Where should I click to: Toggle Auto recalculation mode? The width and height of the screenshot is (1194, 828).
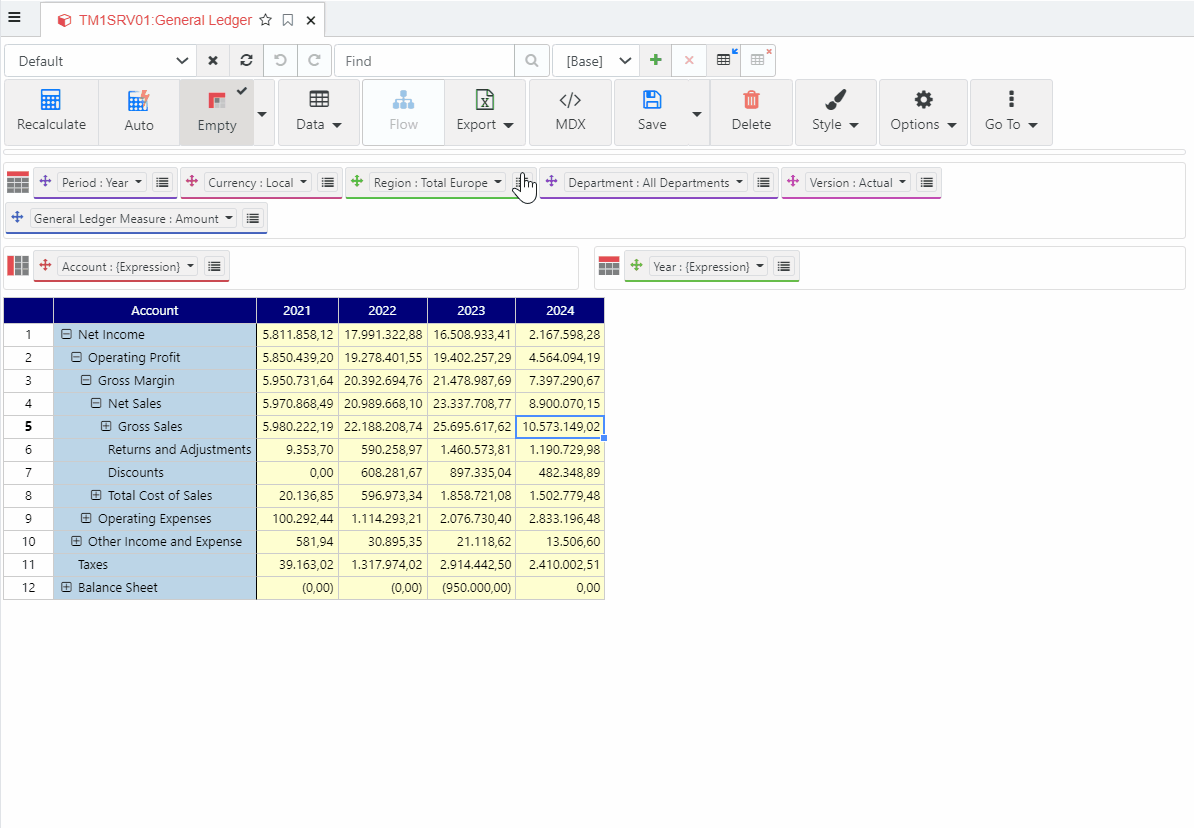click(x=139, y=112)
